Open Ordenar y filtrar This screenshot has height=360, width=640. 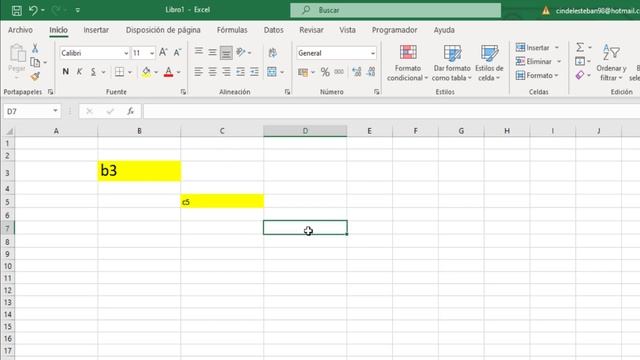[611, 63]
